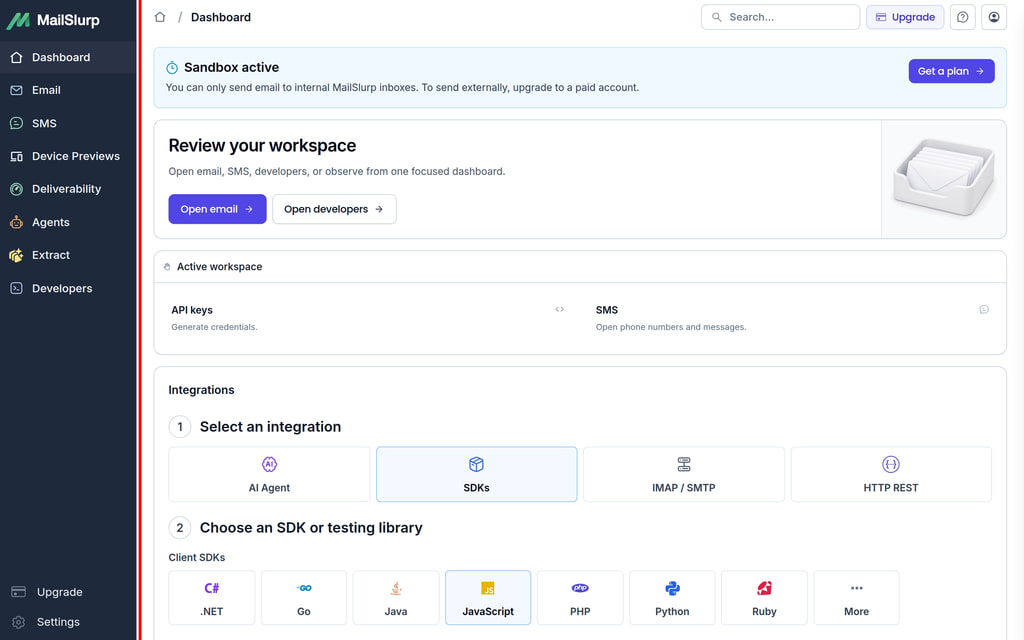Click the Sandbox active timer icon
The width and height of the screenshot is (1024, 640).
point(172,67)
